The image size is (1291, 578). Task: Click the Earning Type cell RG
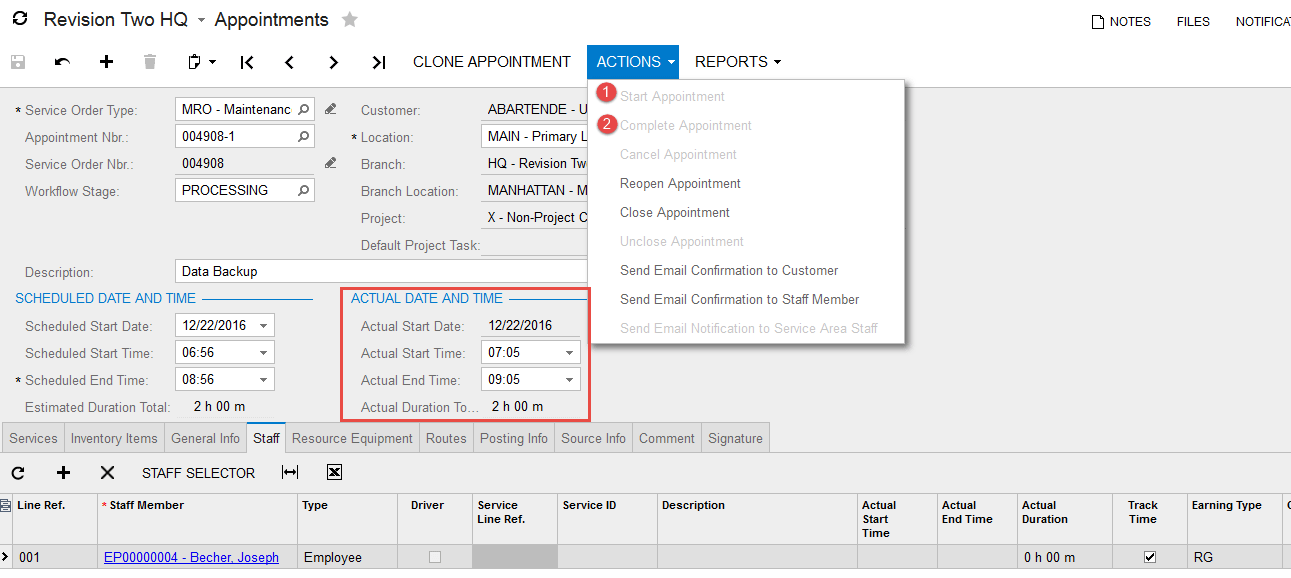1235,557
